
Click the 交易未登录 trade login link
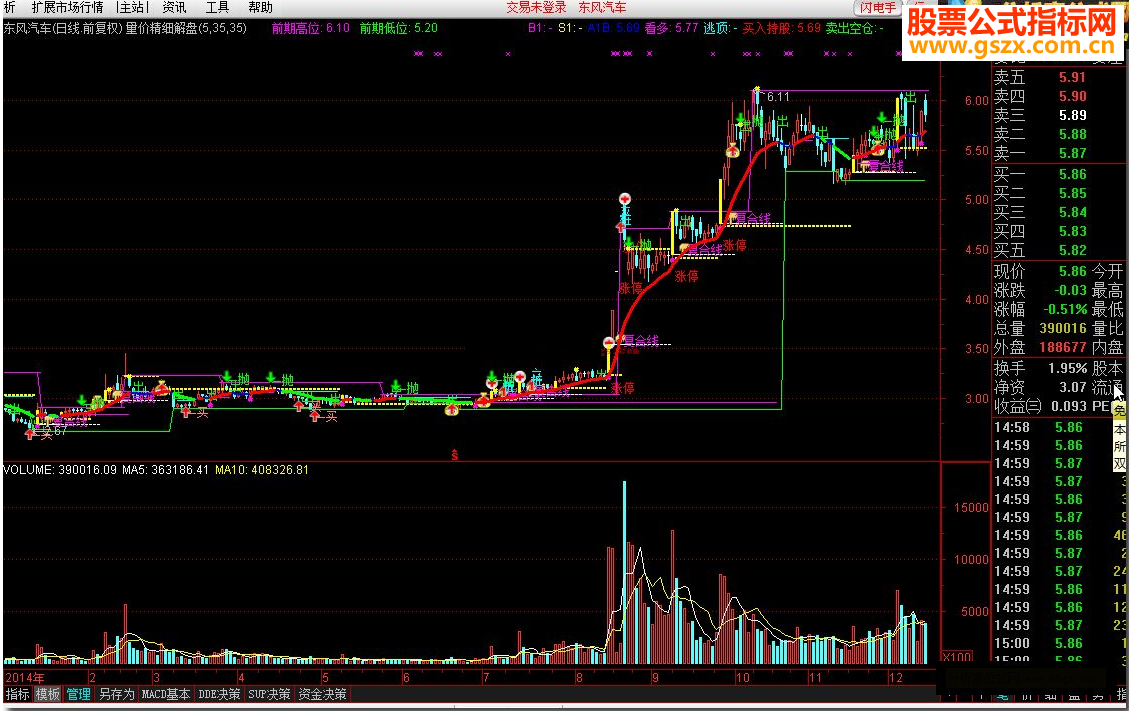coord(536,8)
